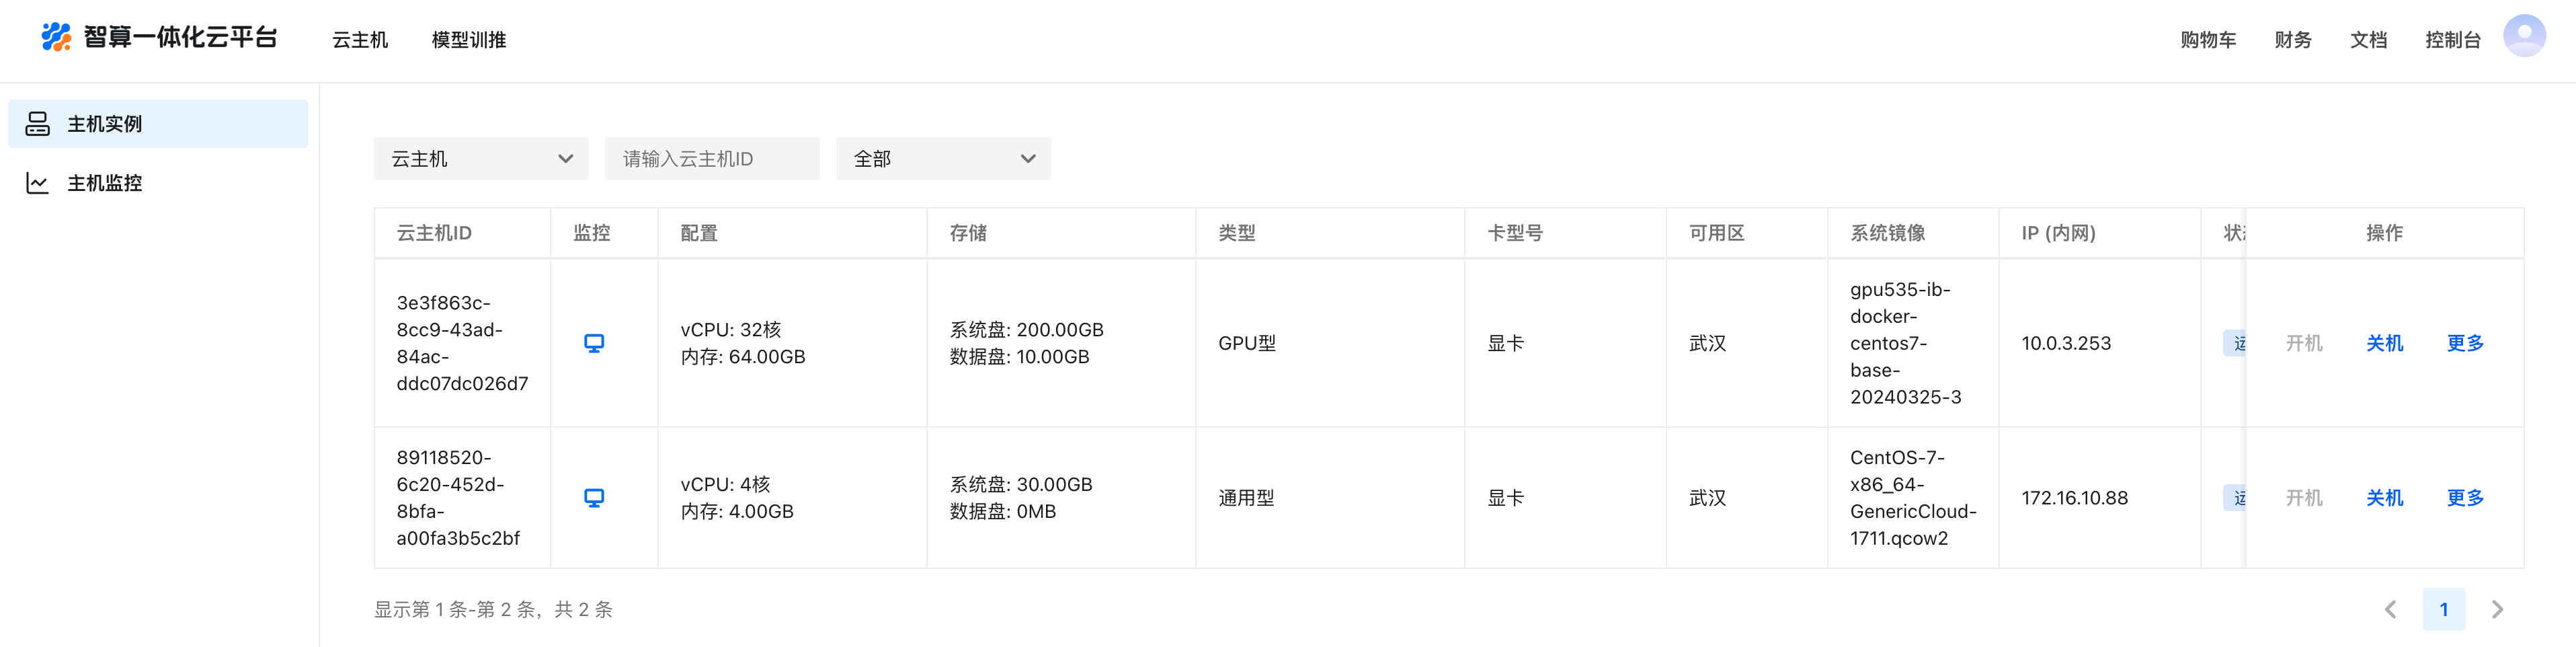The width and height of the screenshot is (2576, 647).
Task: Click 关机 for host 172.16.10.88
Action: pyautogui.click(x=2384, y=498)
